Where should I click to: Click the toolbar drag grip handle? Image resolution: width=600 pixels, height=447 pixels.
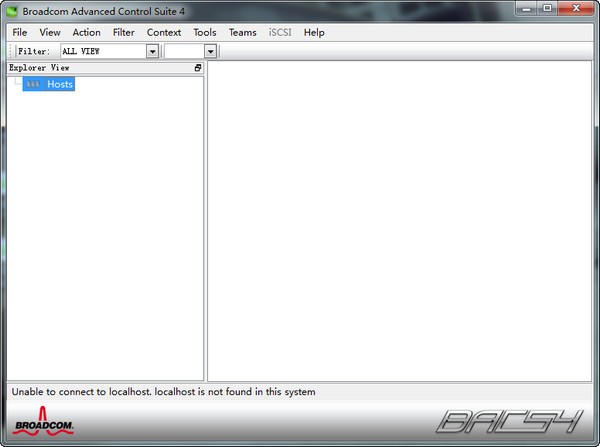[x=11, y=51]
